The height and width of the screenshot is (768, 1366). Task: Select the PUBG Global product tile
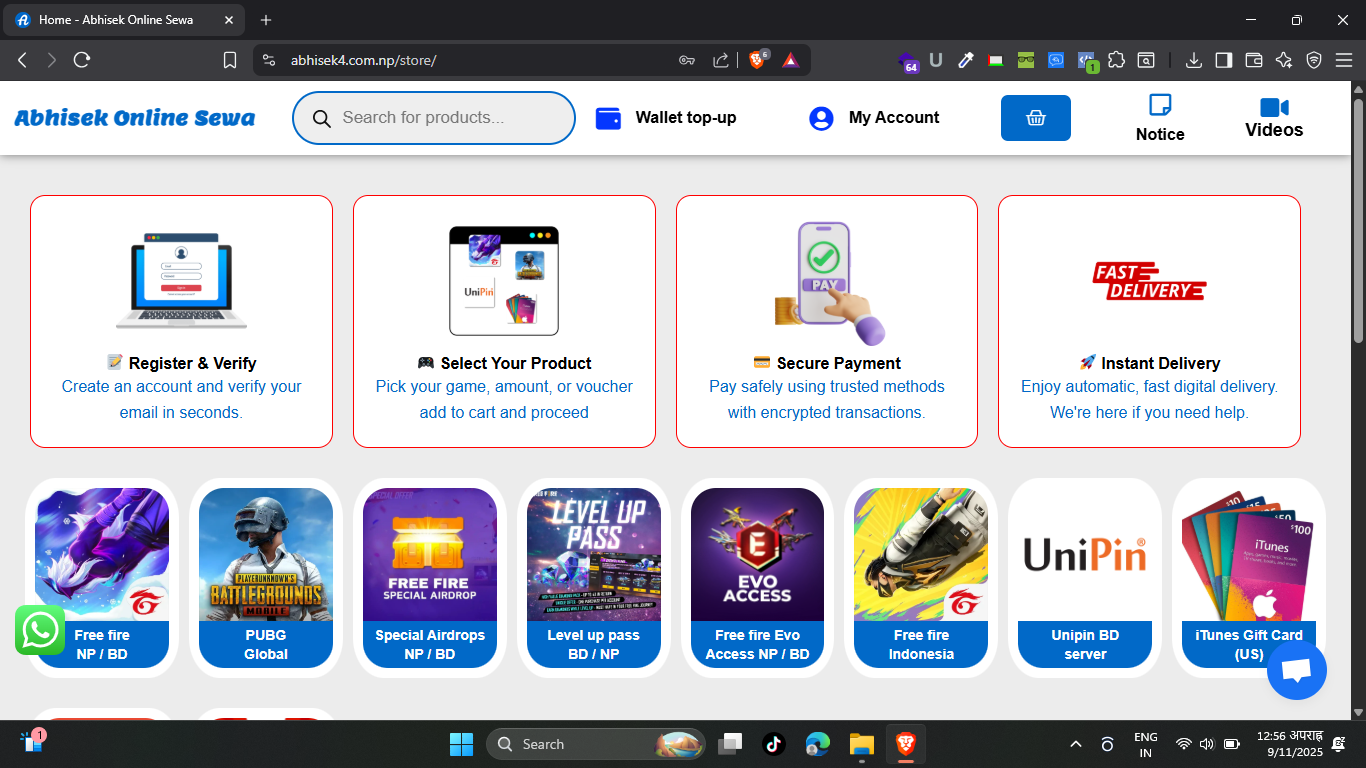266,577
